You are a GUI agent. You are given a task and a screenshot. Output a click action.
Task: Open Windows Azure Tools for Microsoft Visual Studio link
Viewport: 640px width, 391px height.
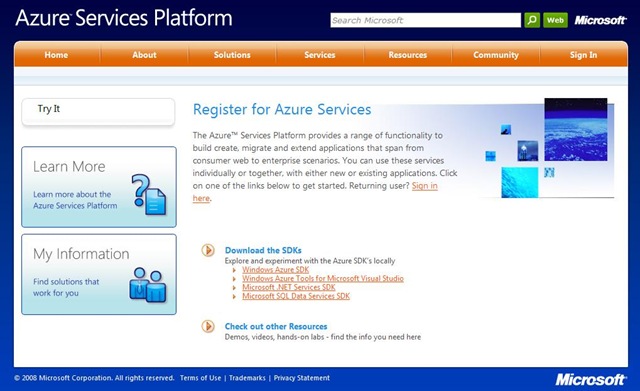[x=323, y=278]
